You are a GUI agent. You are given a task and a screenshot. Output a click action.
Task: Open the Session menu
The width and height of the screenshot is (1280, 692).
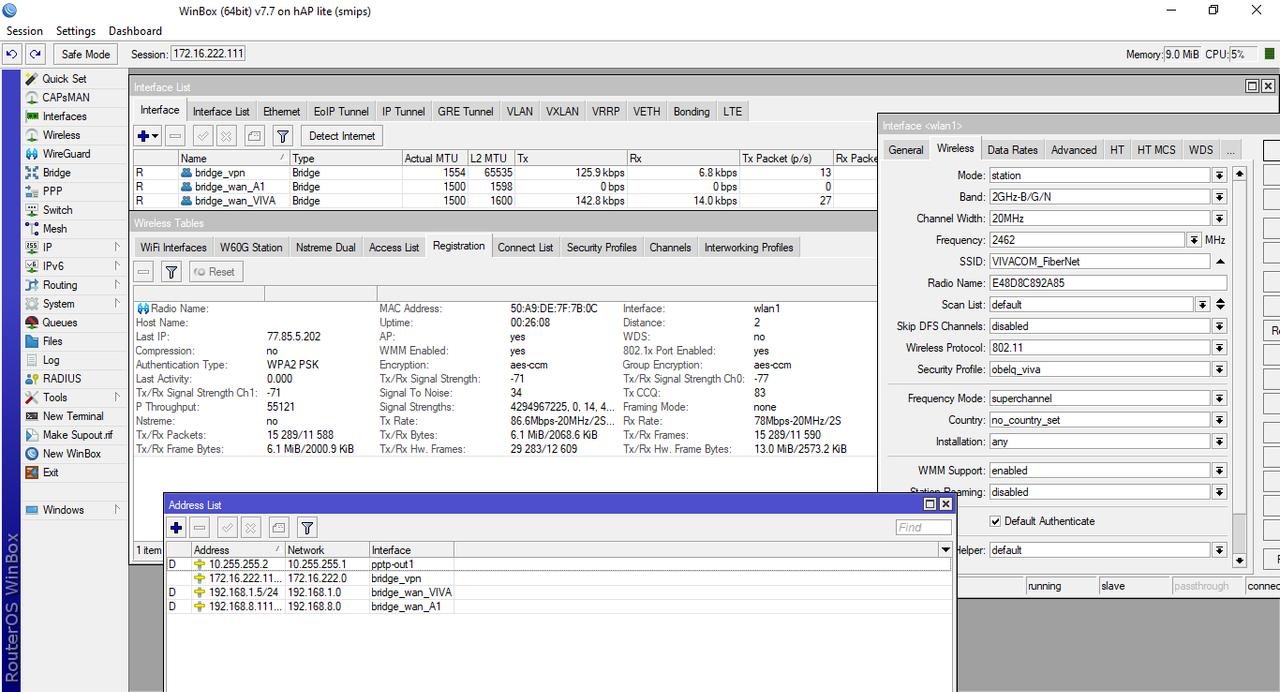point(25,31)
